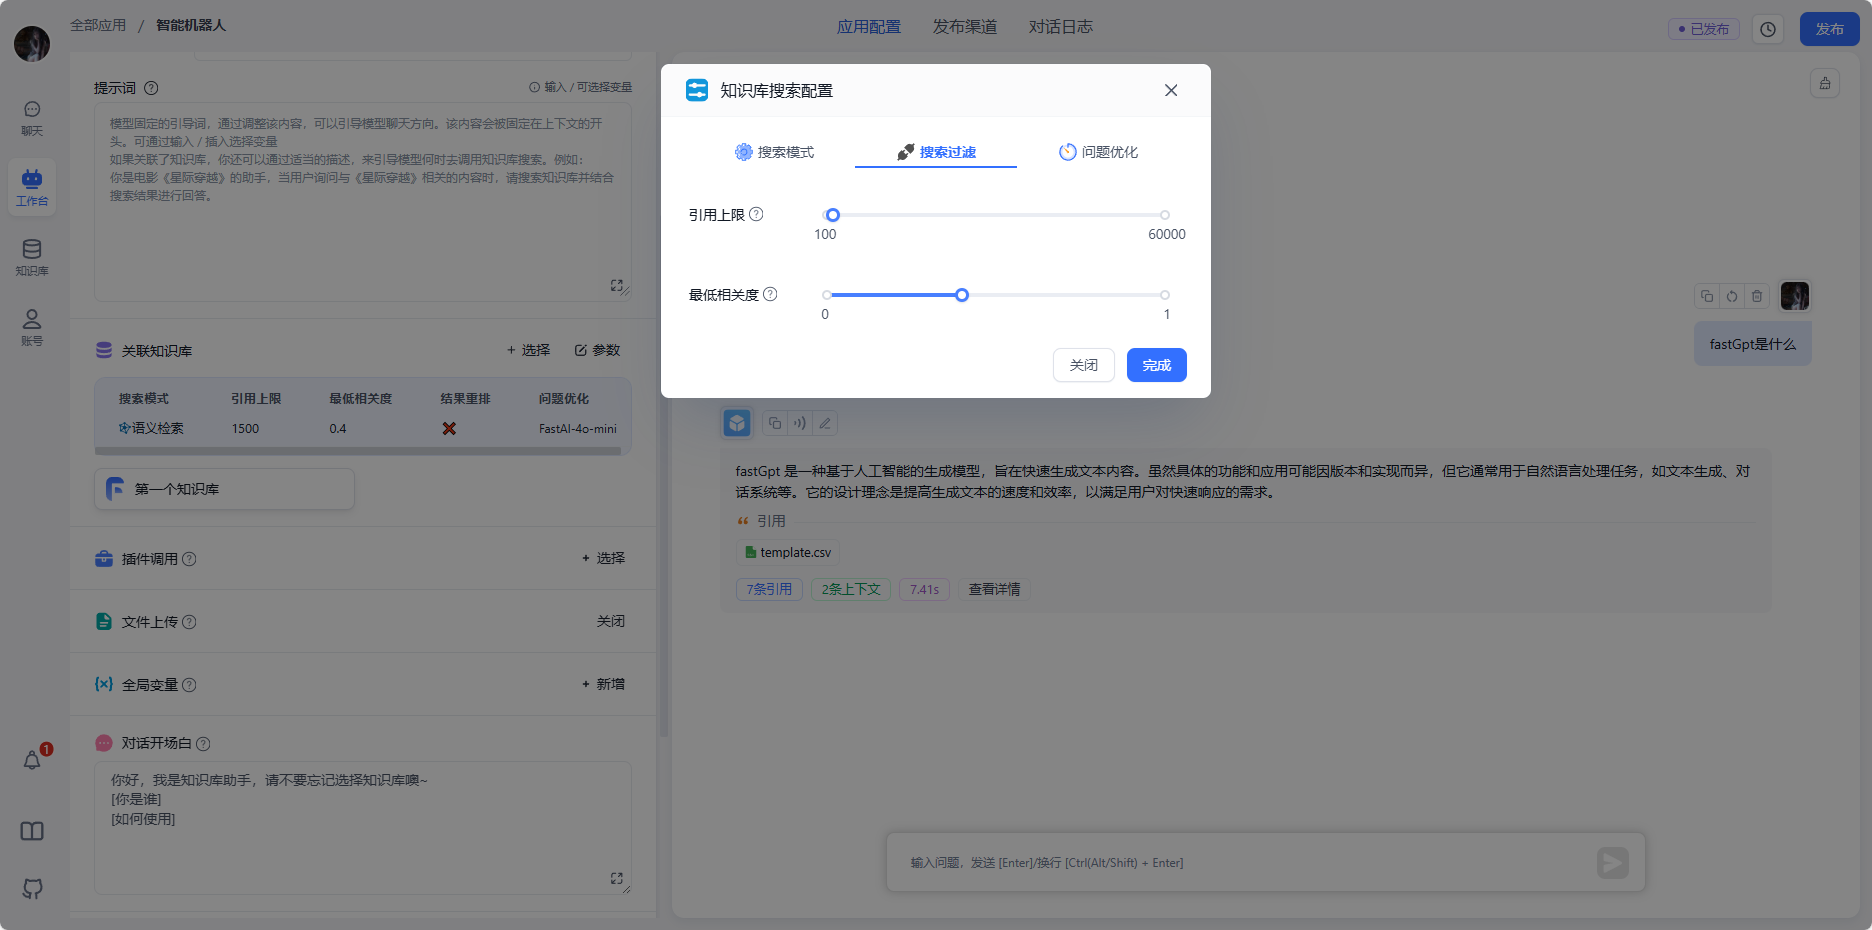Switch to 搜索模式 tab

(x=775, y=152)
